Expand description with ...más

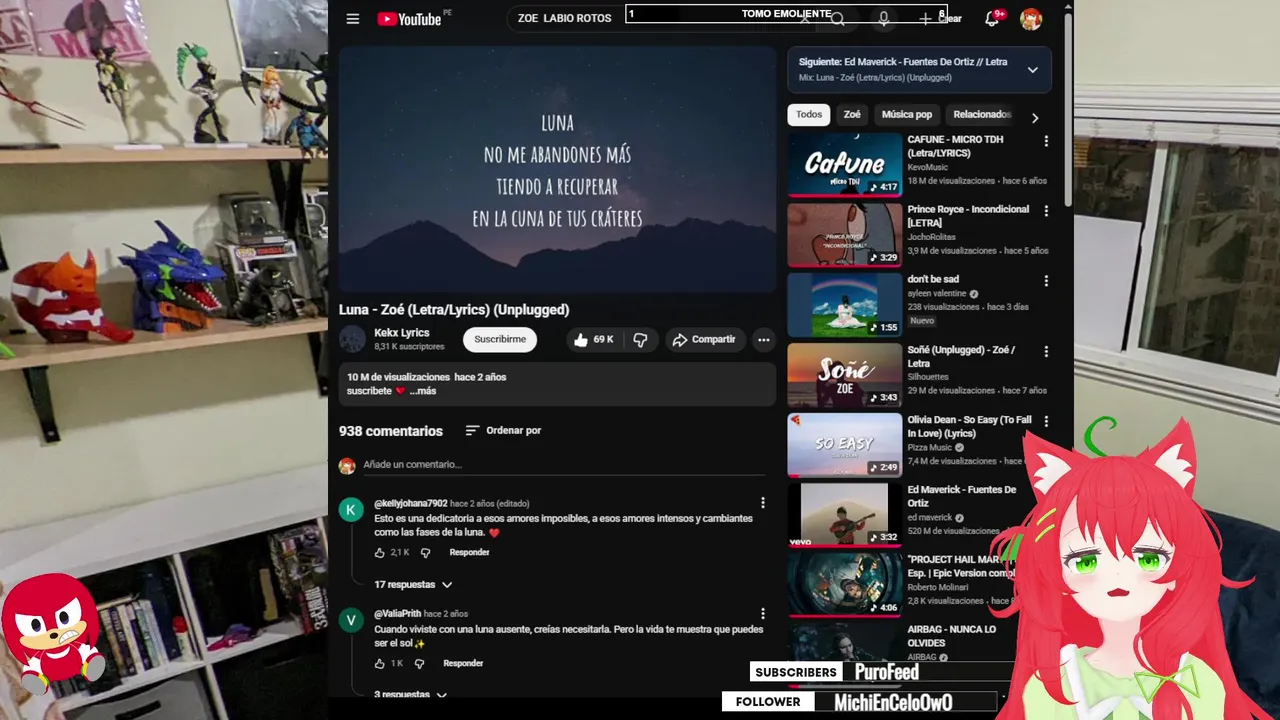click(422, 391)
